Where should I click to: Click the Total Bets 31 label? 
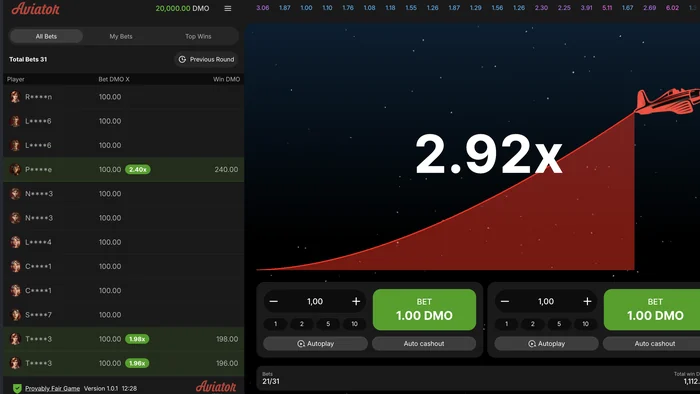28,59
